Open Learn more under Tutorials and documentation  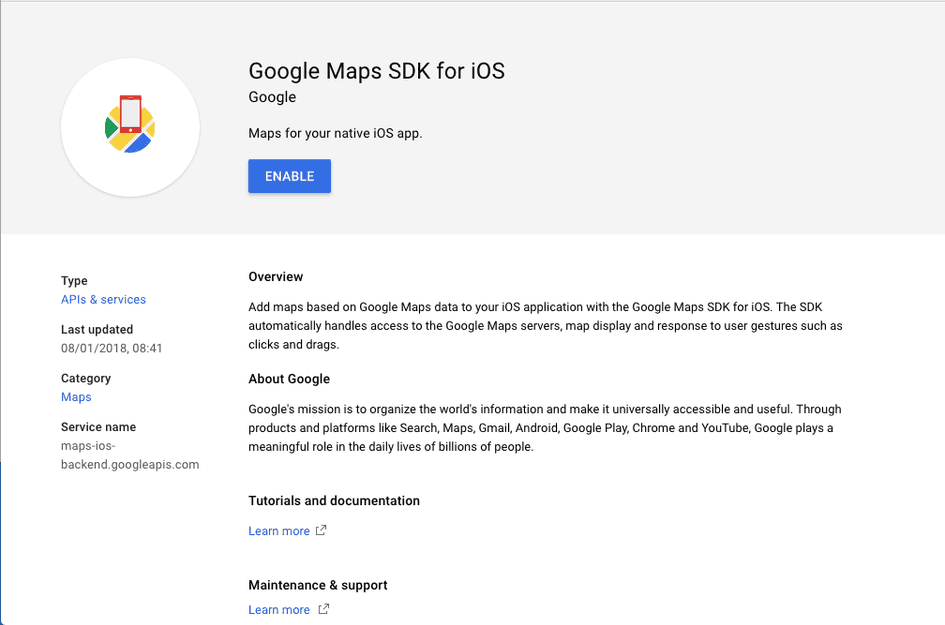pyautogui.click(x=279, y=530)
